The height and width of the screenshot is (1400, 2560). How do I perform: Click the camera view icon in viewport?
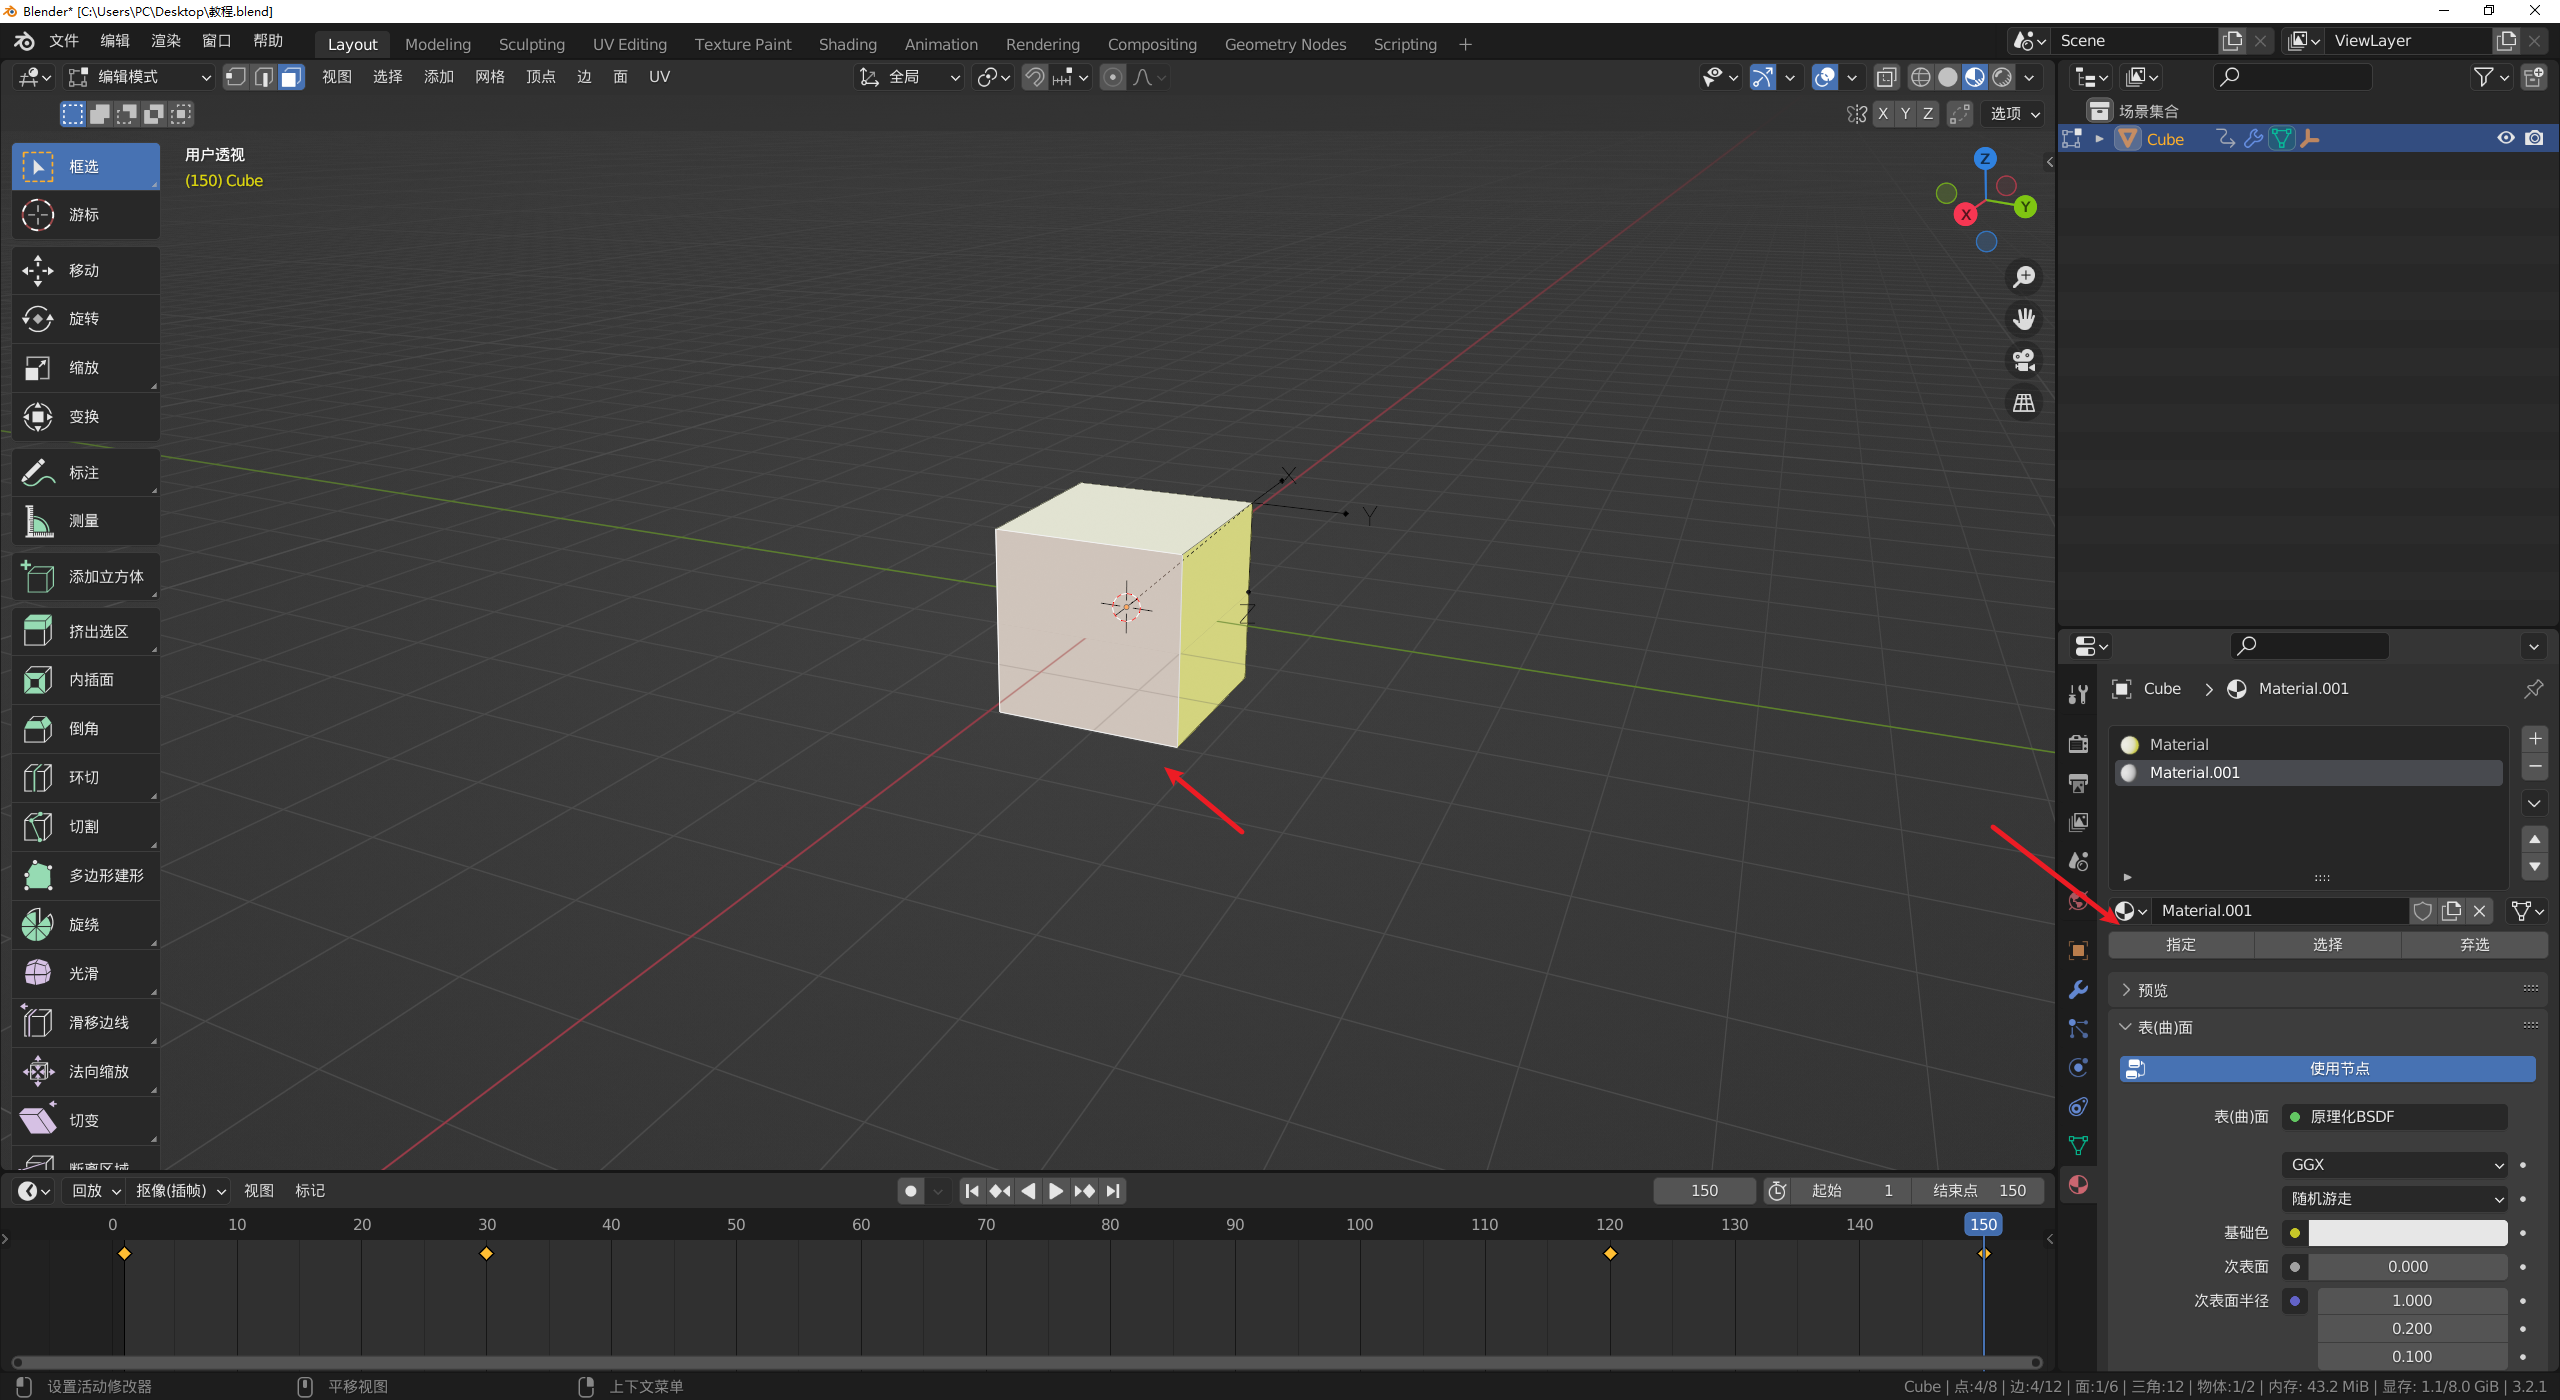coord(2023,361)
